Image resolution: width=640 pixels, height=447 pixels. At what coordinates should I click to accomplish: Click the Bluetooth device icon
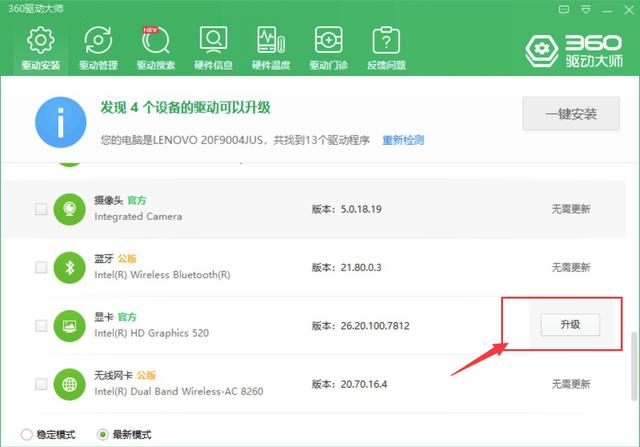point(69,268)
